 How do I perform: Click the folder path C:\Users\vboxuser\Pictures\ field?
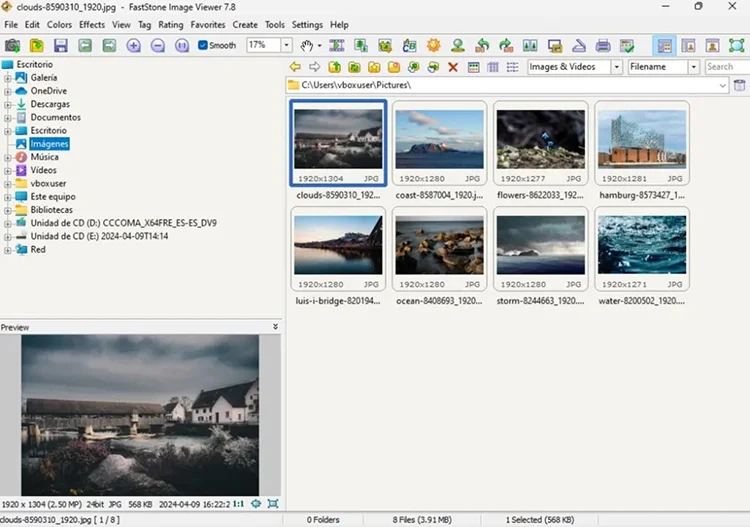tap(507, 86)
